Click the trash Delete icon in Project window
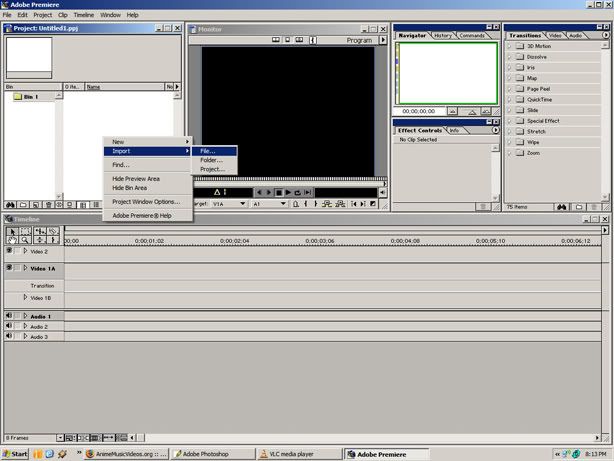The image size is (614, 461). pyautogui.click(x=48, y=205)
